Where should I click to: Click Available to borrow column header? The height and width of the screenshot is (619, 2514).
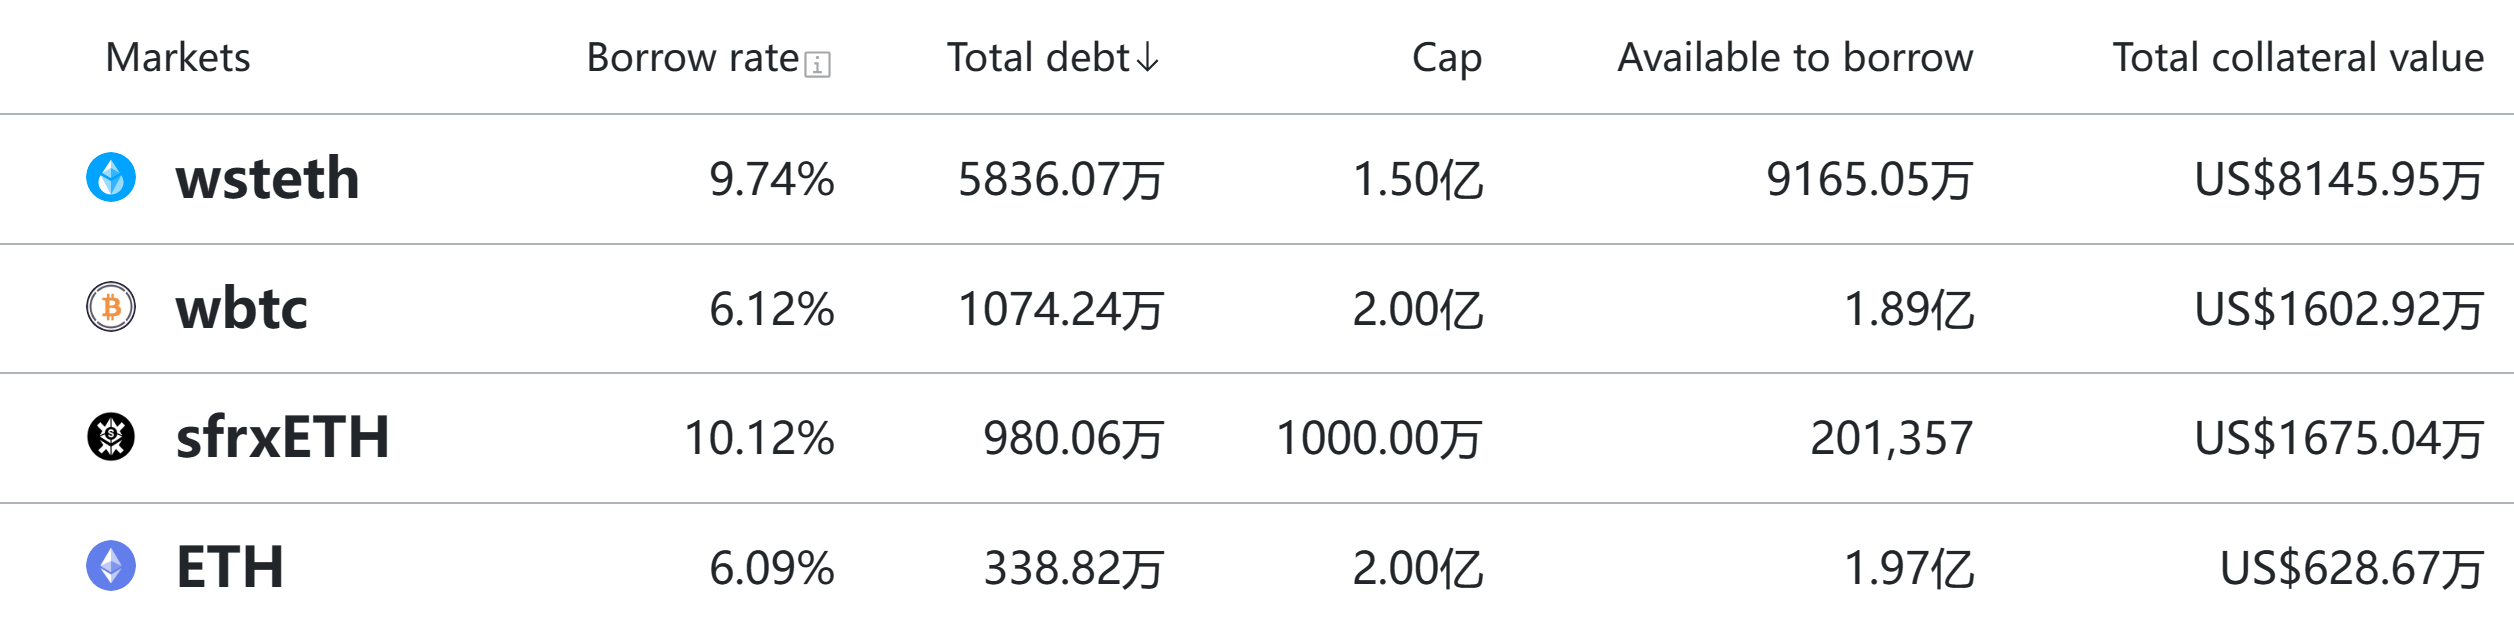click(1796, 58)
